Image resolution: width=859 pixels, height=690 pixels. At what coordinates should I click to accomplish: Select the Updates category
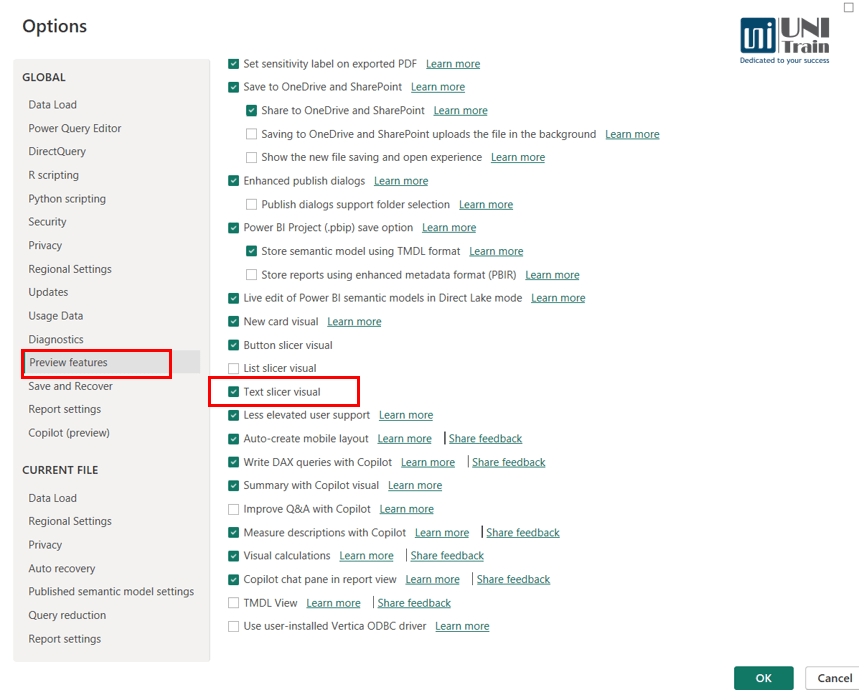coord(48,292)
